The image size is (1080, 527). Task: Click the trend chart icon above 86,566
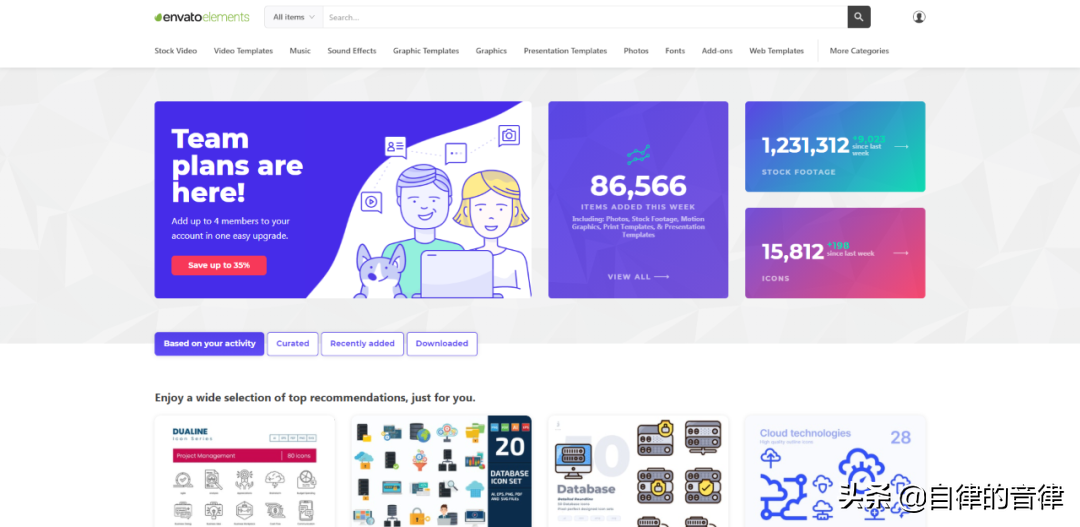[638, 154]
